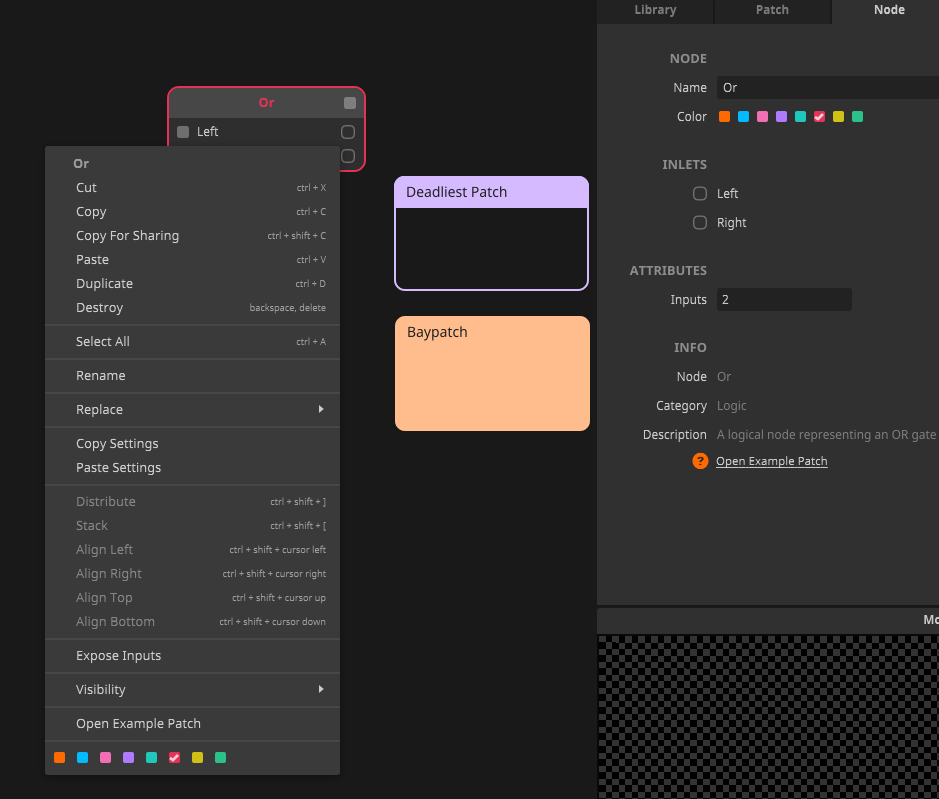
Task: Choose the green swatch in the context menu
Action: (x=220, y=758)
